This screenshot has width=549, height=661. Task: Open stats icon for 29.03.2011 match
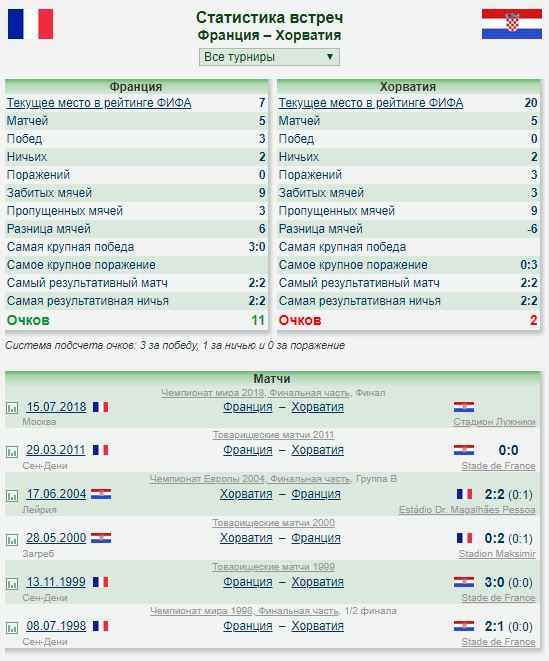click(12, 452)
